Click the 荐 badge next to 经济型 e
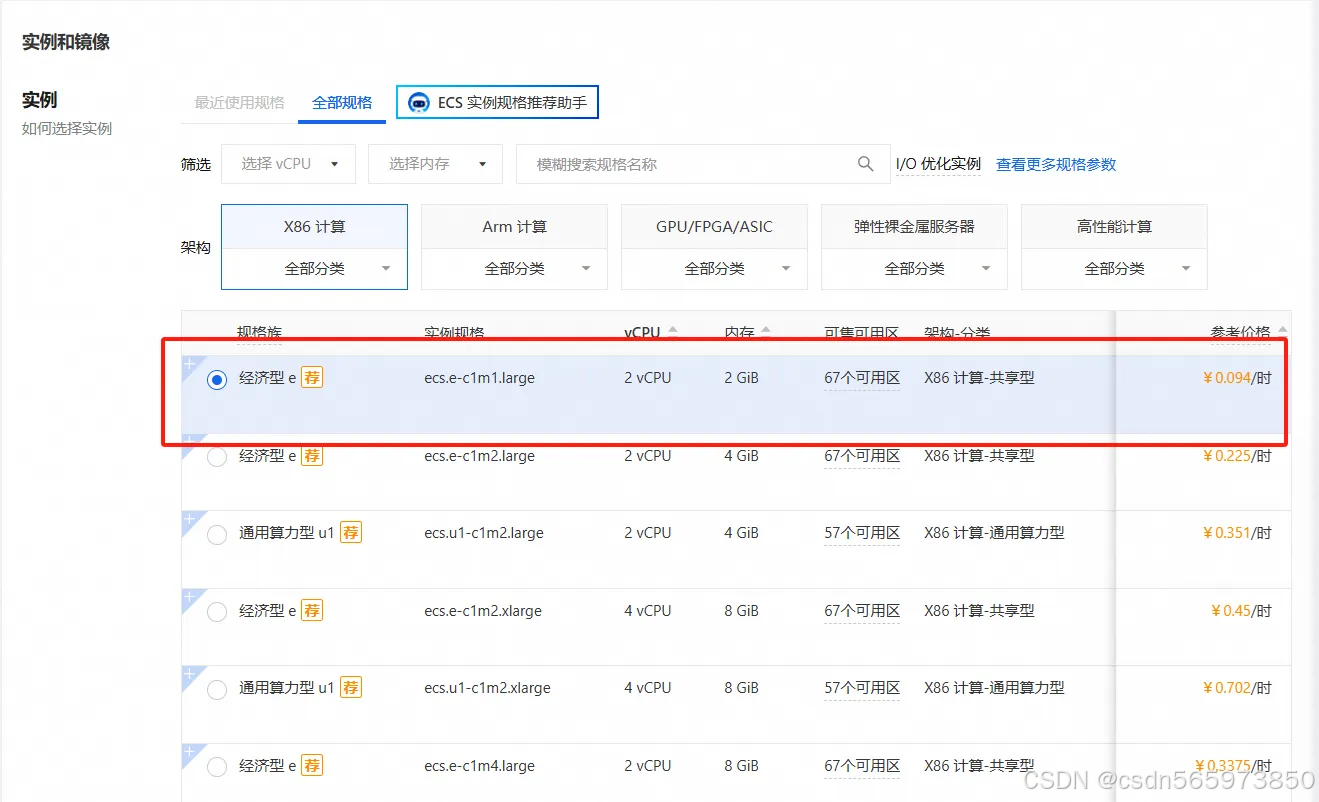1319x802 pixels. pos(311,377)
